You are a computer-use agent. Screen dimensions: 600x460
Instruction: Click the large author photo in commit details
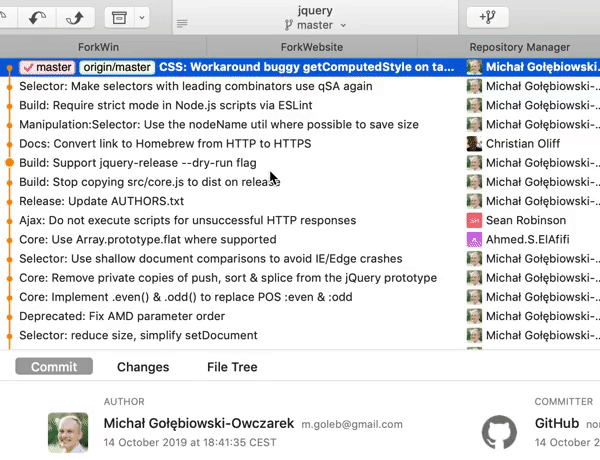tap(68, 432)
